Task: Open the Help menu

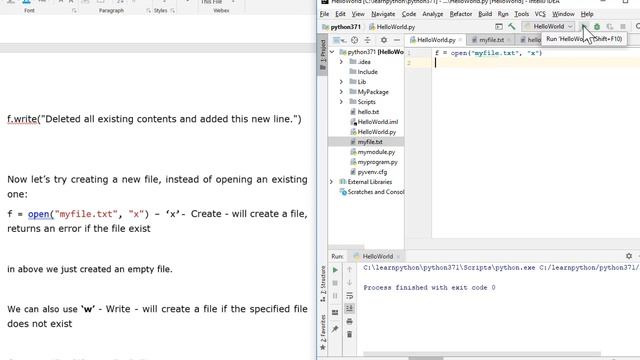Action: pos(587,14)
